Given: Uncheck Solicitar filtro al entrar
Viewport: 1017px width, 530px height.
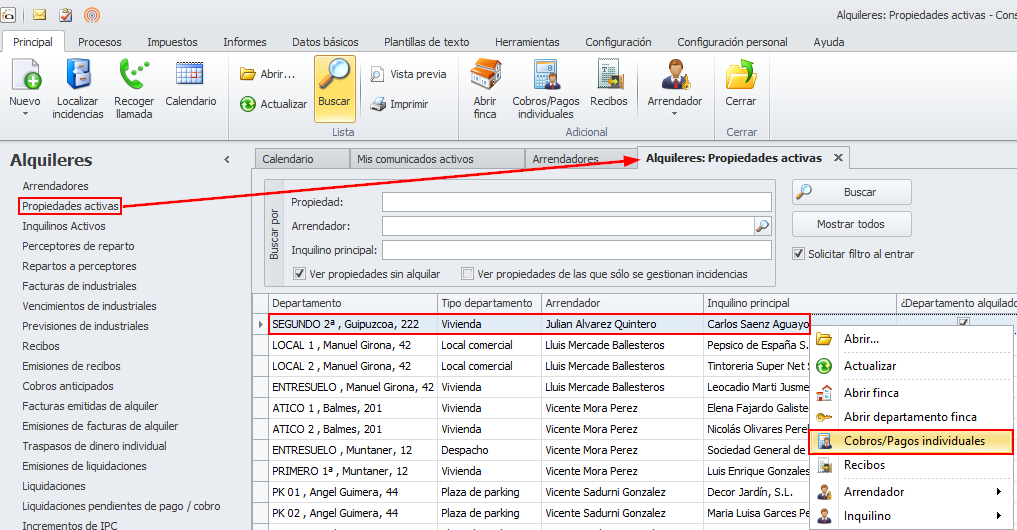Looking at the screenshot, I should 799,254.
